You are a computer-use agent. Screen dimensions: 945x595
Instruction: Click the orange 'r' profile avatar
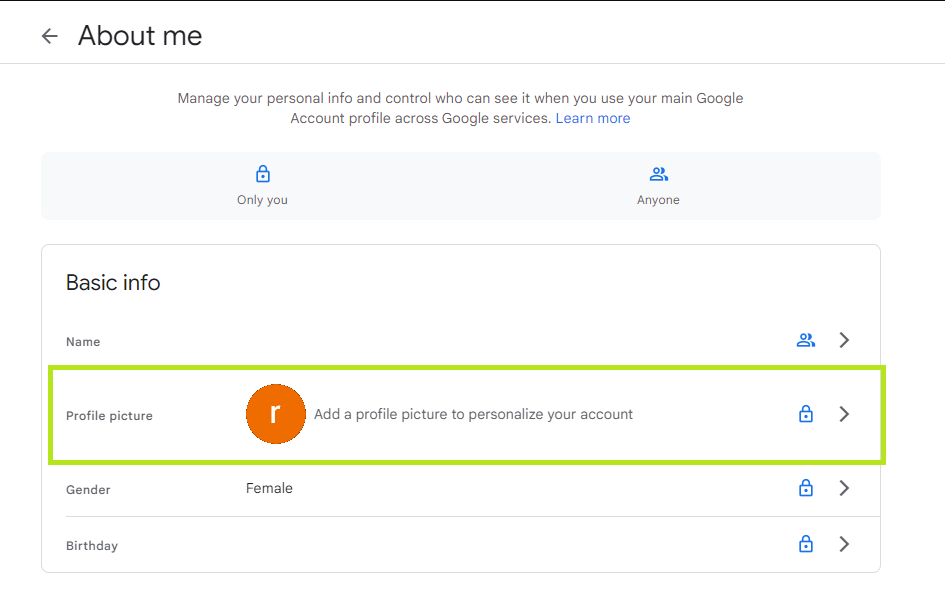275,414
